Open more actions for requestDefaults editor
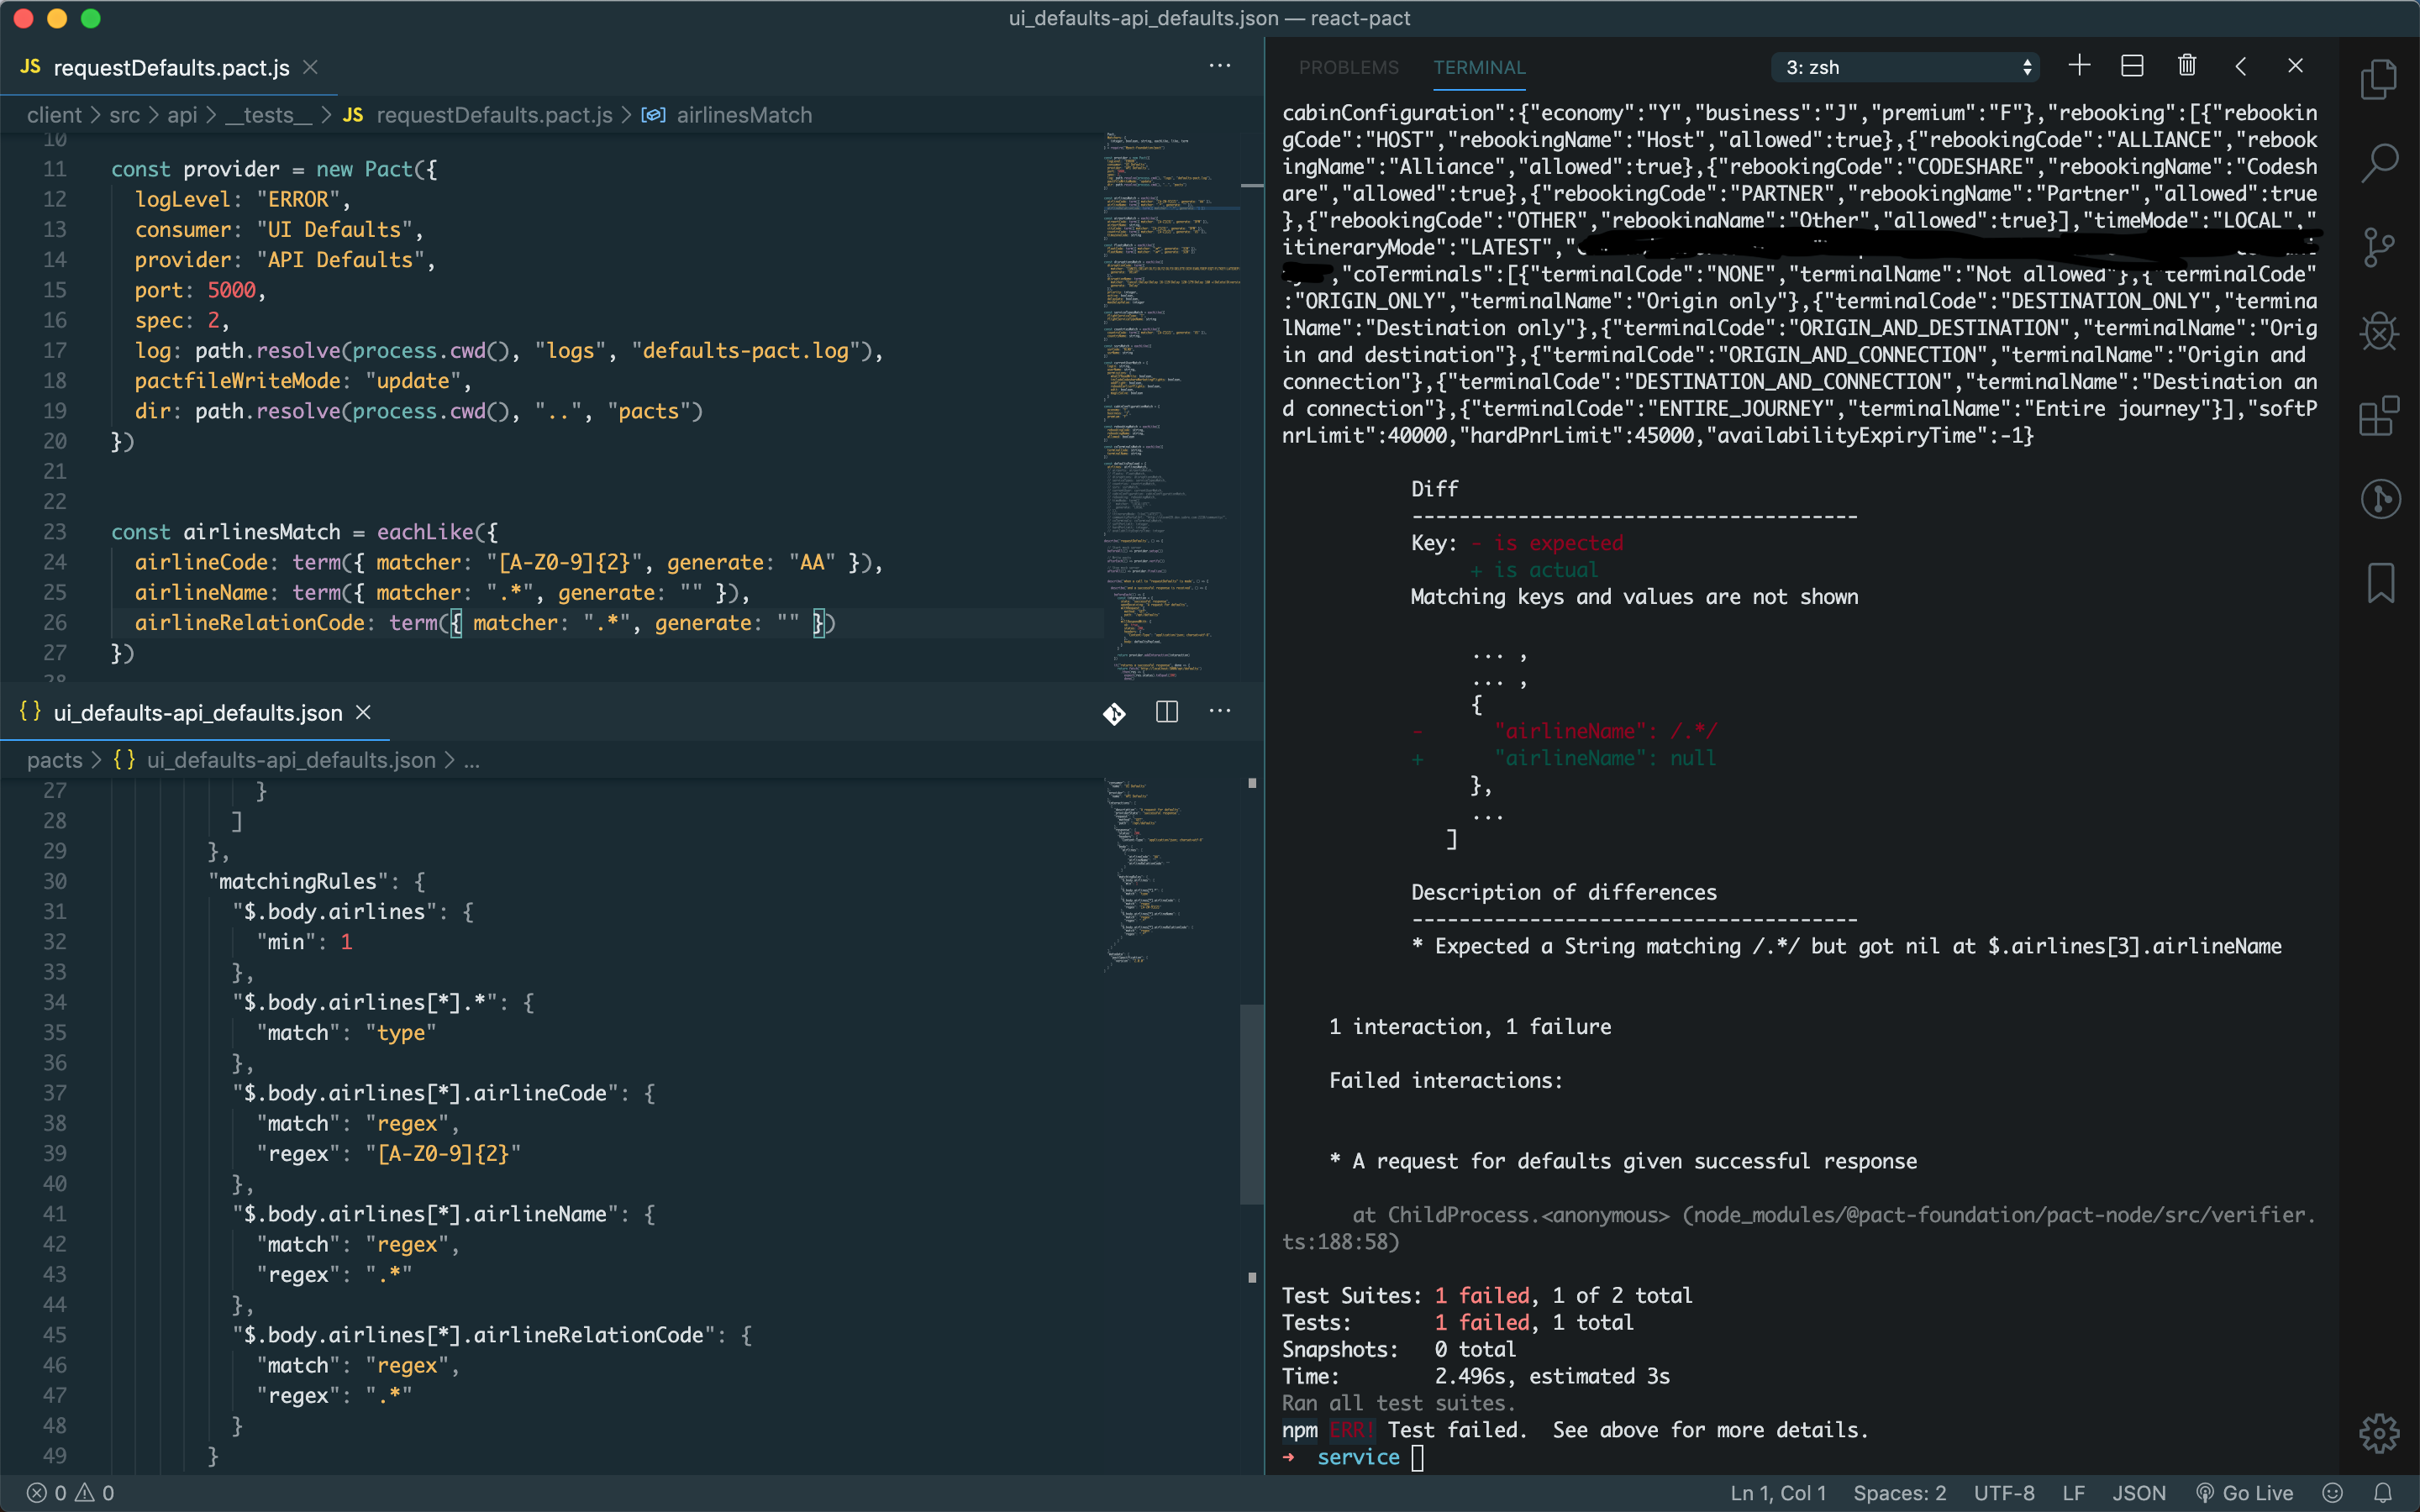 [1219, 66]
